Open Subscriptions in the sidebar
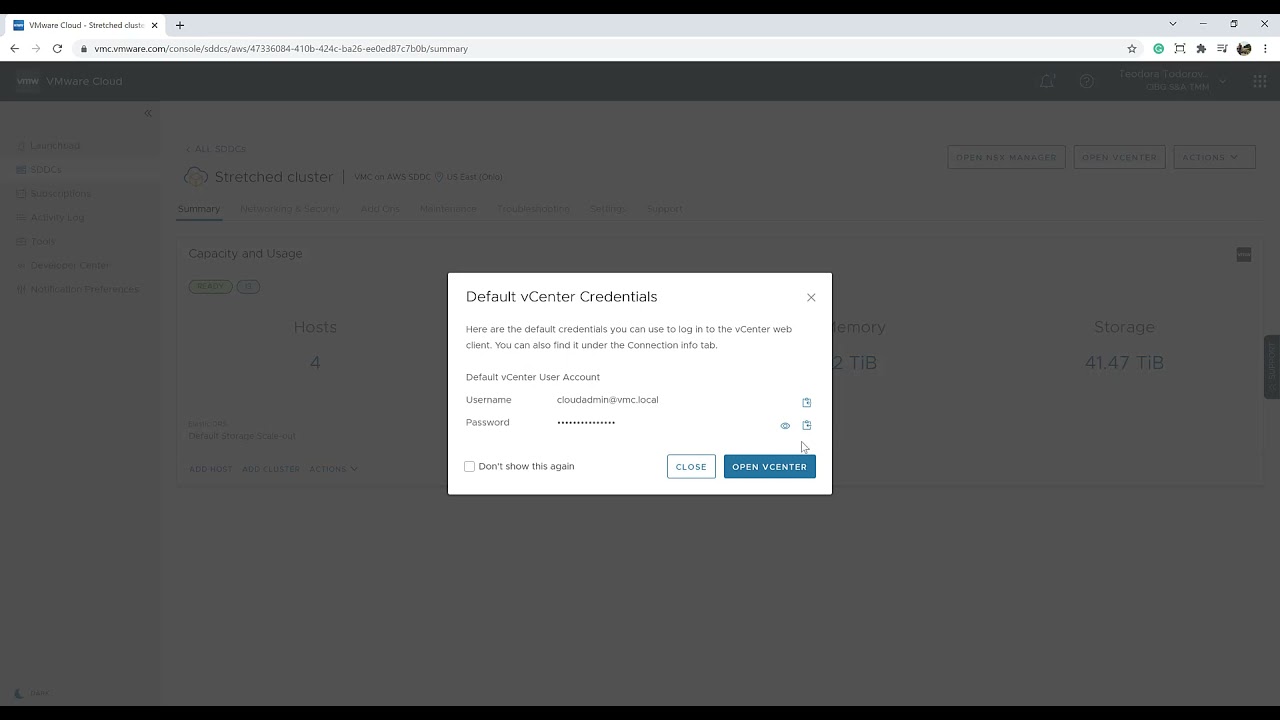The width and height of the screenshot is (1280, 720). (60, 193)
